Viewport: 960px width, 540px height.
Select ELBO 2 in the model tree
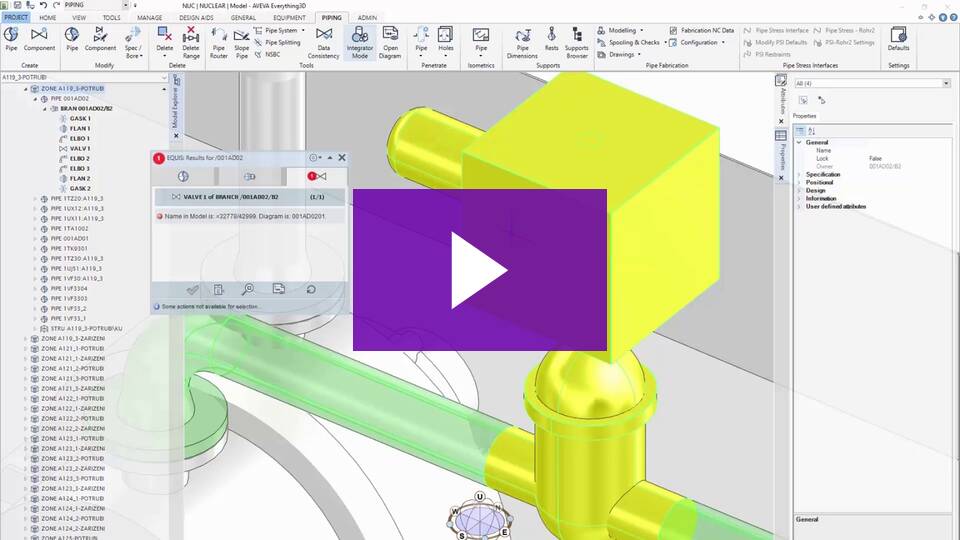(80, 159)
